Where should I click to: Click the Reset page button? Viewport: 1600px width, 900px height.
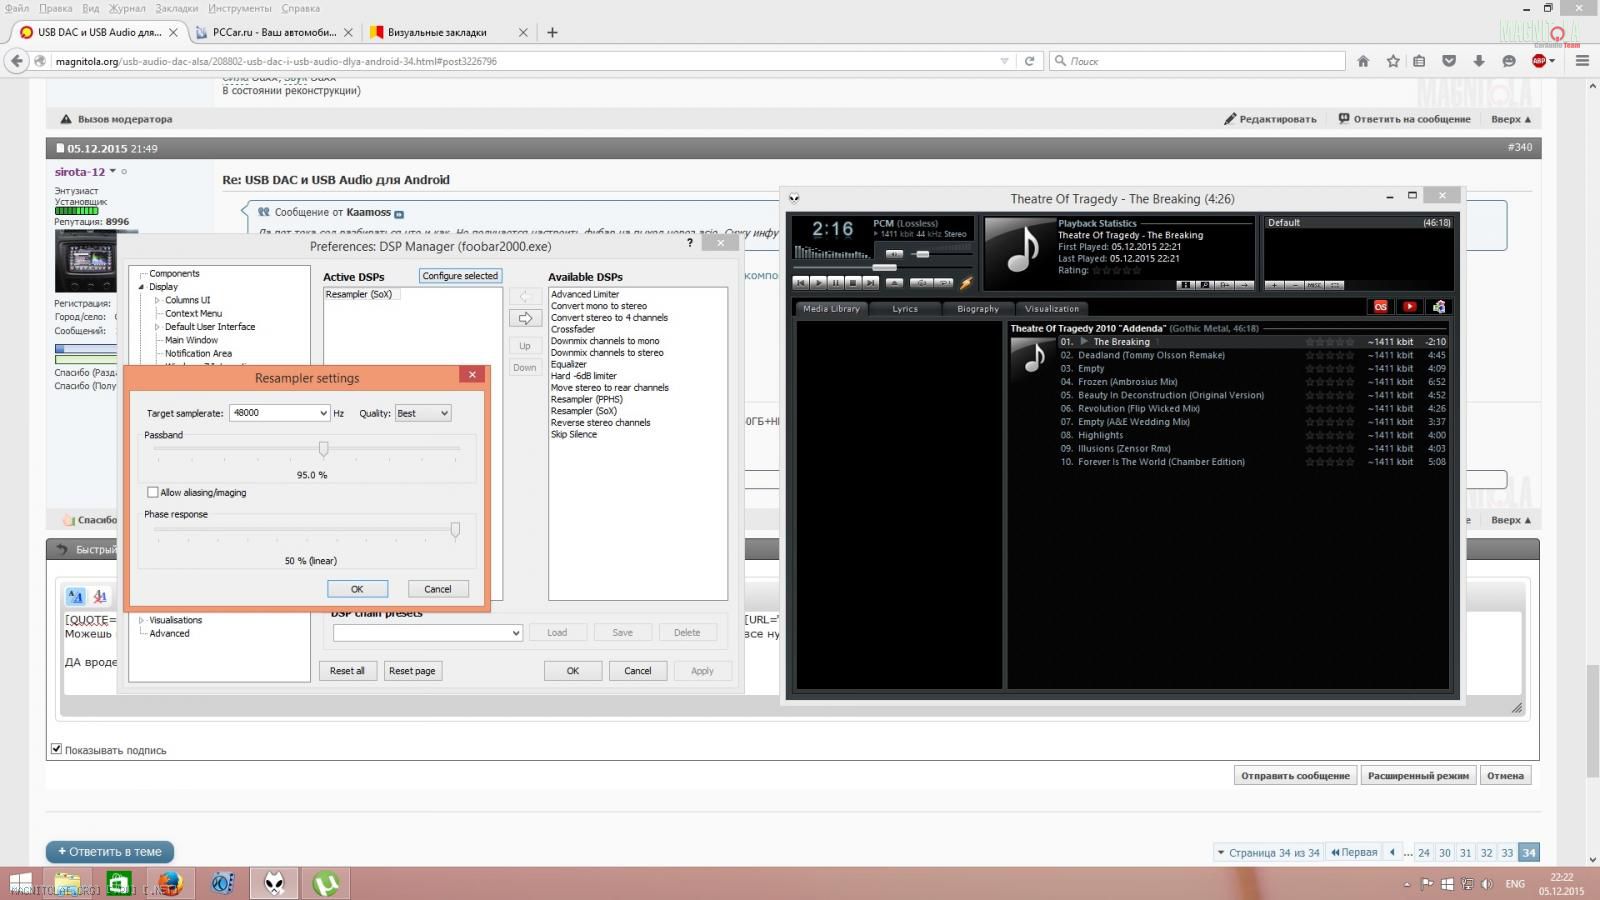pos(412,671)
